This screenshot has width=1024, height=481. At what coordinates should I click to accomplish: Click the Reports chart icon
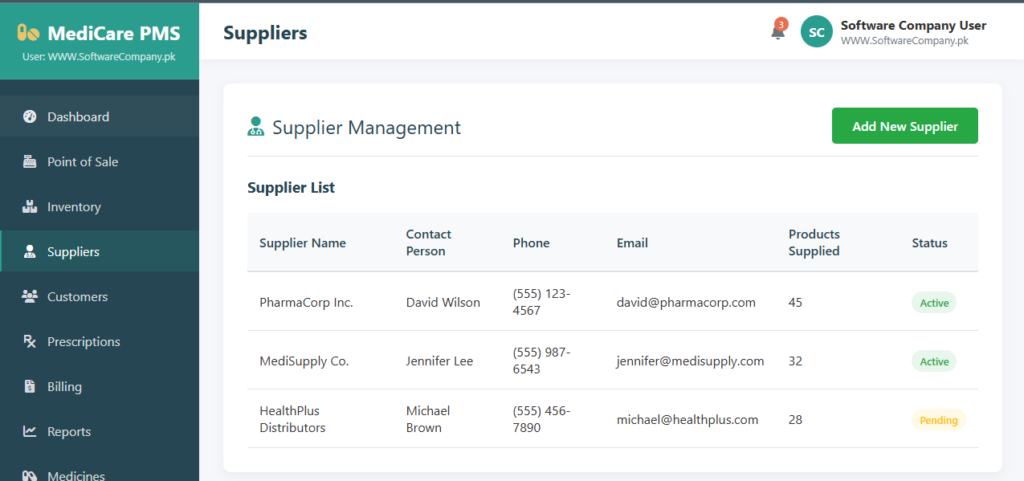coord(29,432)
